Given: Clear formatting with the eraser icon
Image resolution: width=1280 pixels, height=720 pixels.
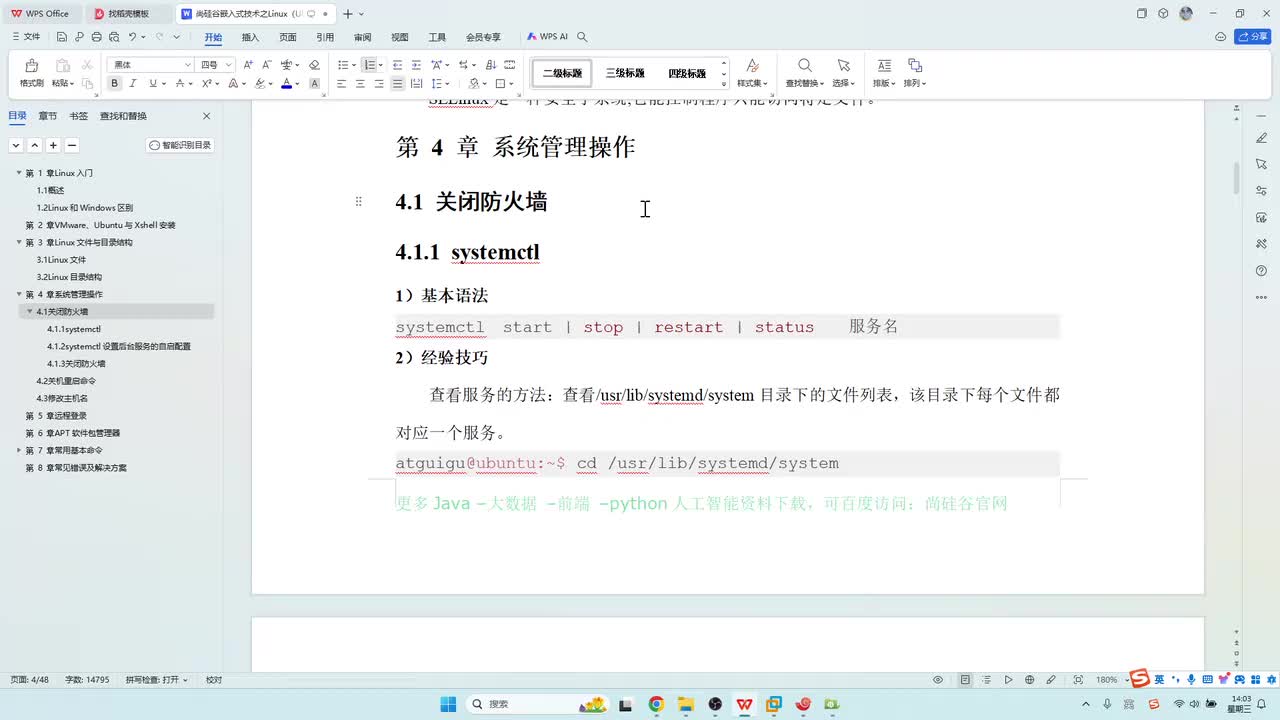Looking at the screenshot, I should click(314, 65).
